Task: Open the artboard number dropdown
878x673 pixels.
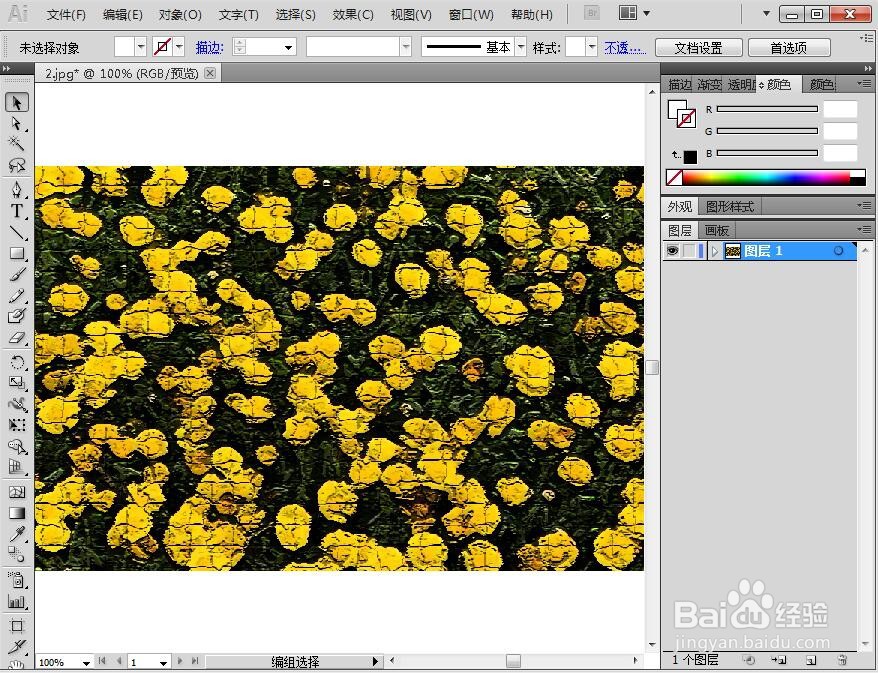Action: coord(163,662)
